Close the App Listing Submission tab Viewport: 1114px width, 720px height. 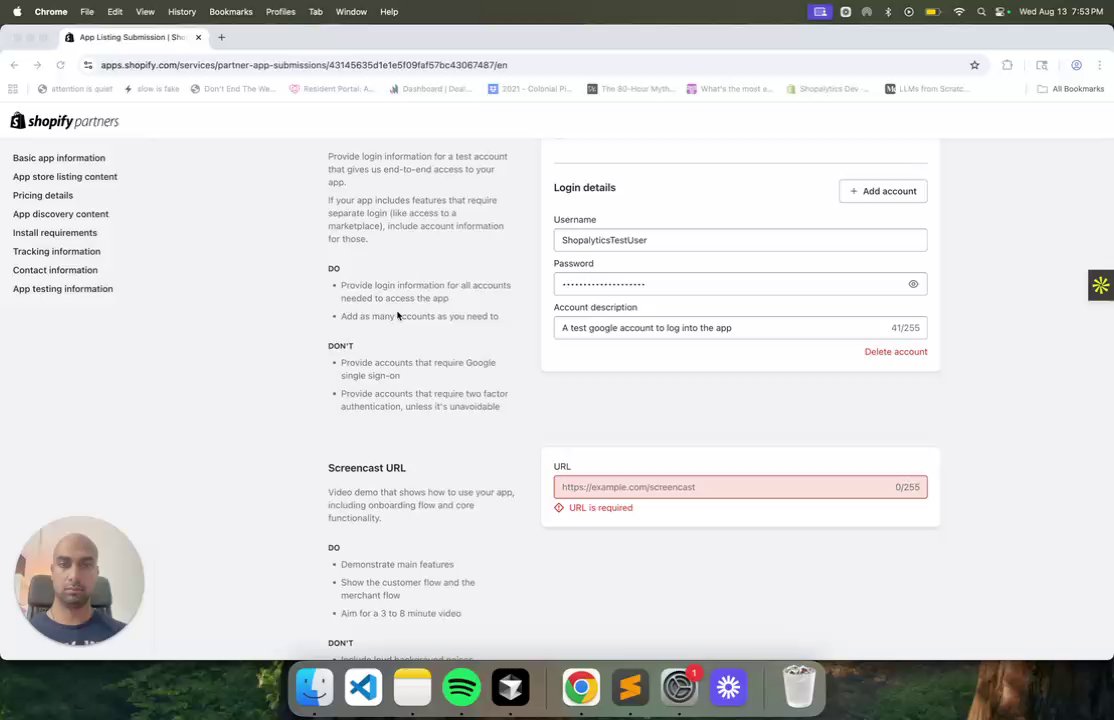(x=198, y=37)
